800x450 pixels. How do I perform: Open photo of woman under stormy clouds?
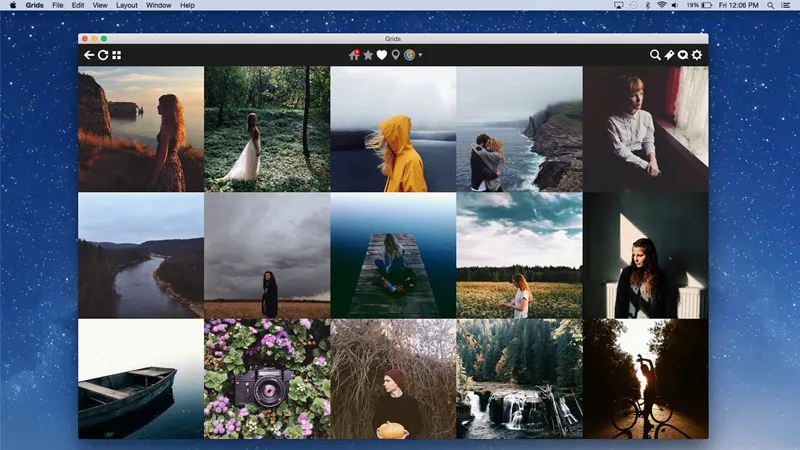[267, 256]
